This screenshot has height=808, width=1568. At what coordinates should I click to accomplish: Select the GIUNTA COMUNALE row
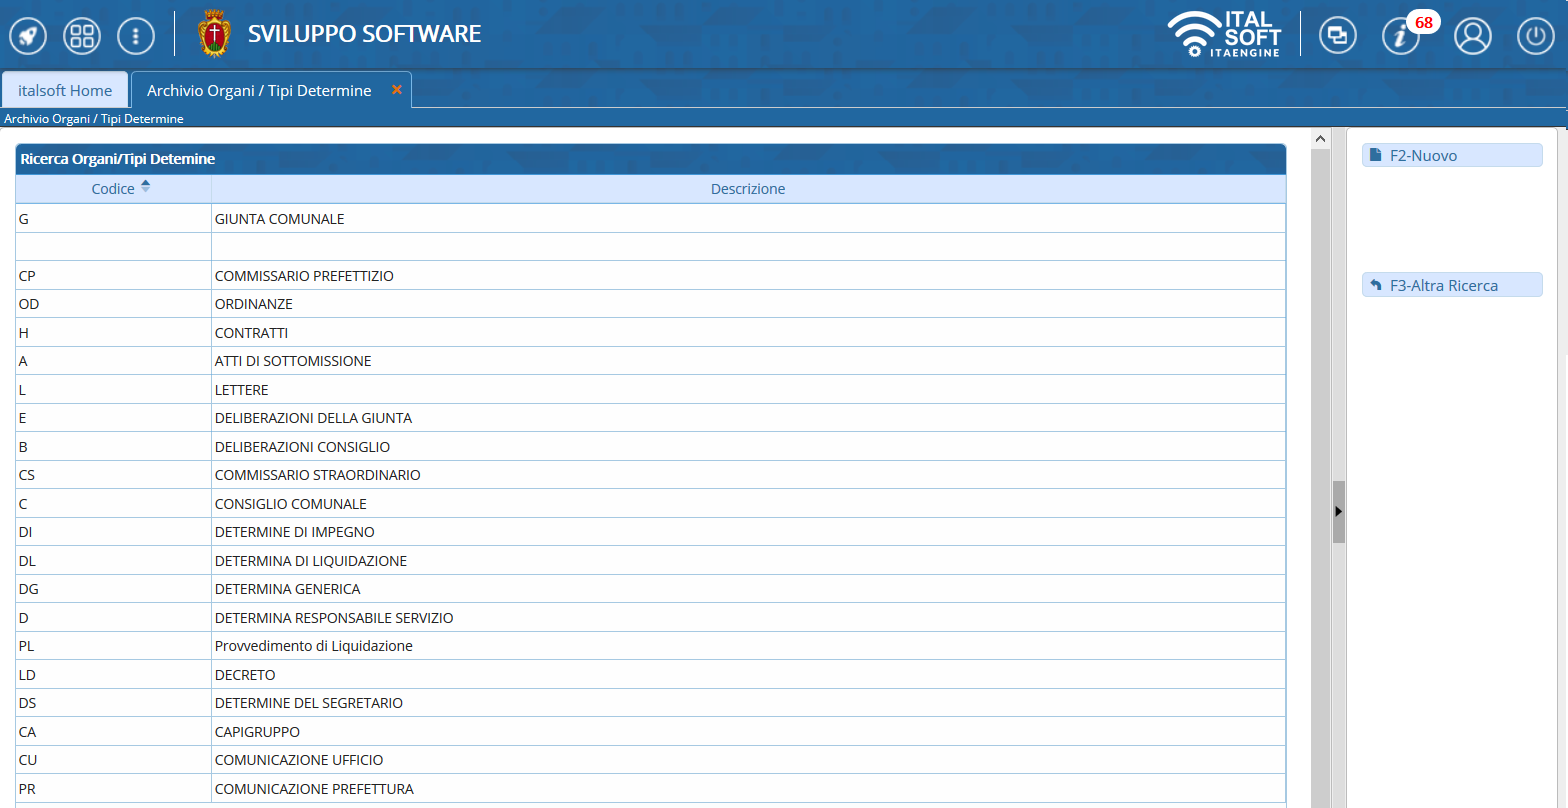click(x=279, y=219)
